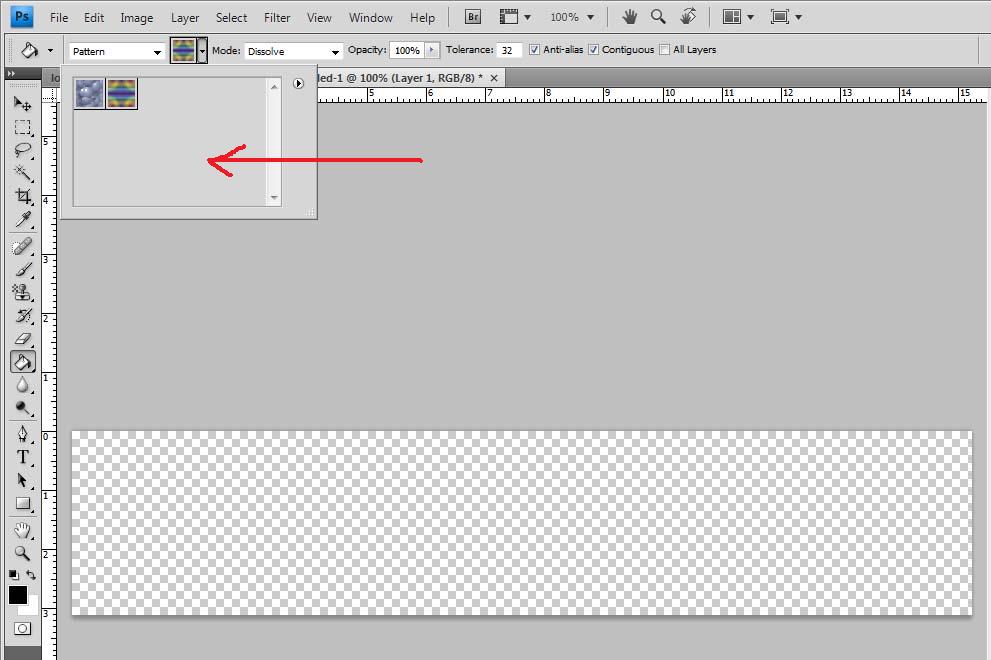Viewport: 991px width, 660px height.
Task: Open the View menu
Action: tap(319, 18)
